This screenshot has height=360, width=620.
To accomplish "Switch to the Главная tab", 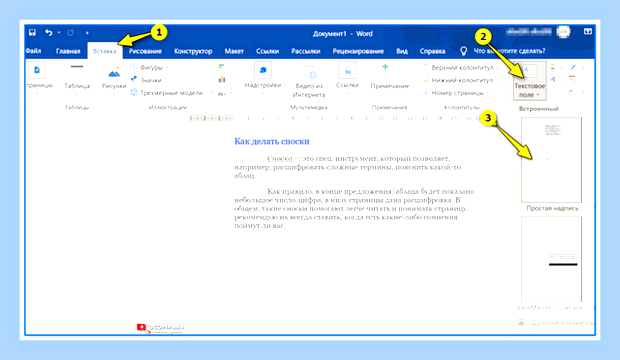I will click(68, 51).
